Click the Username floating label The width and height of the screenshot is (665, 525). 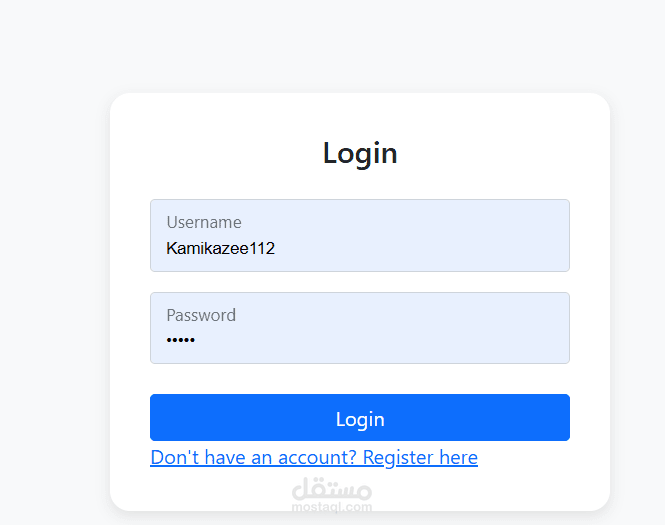tap(204, 222)
